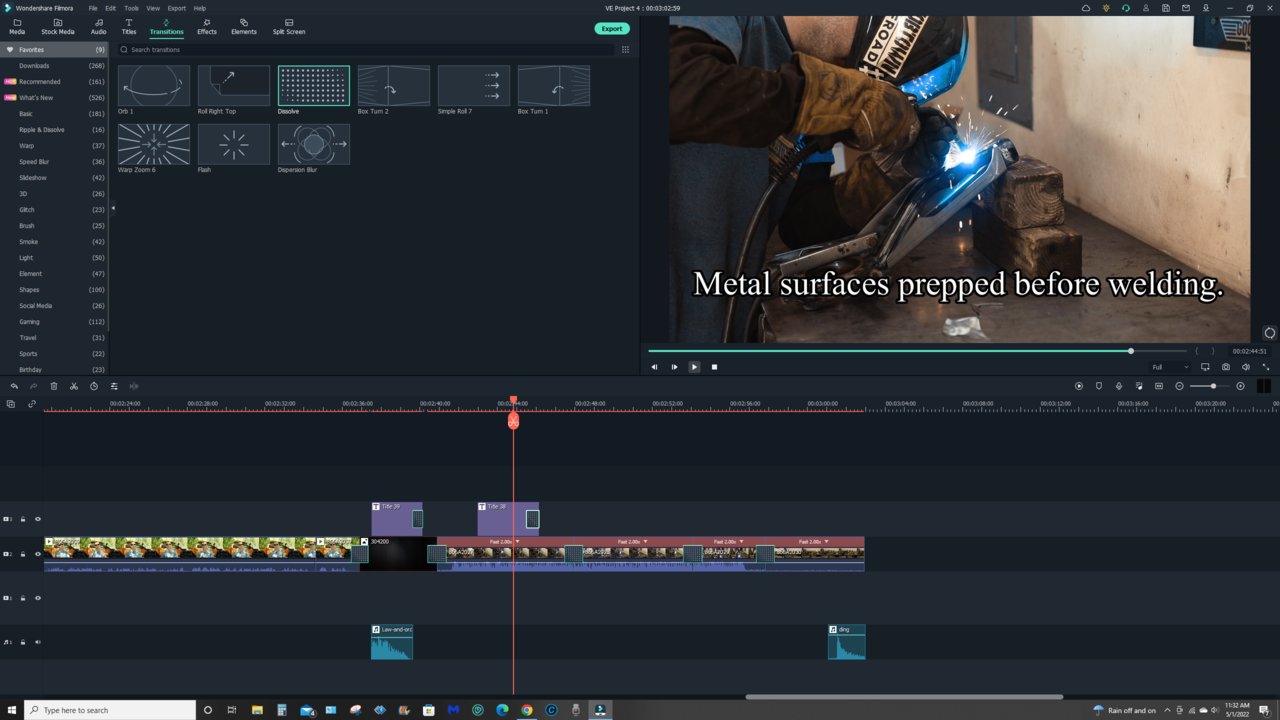Enter fullscreen preview mode
Image resolution: width=1280 pixels, height=720 pixels.
coord(1265,367)
